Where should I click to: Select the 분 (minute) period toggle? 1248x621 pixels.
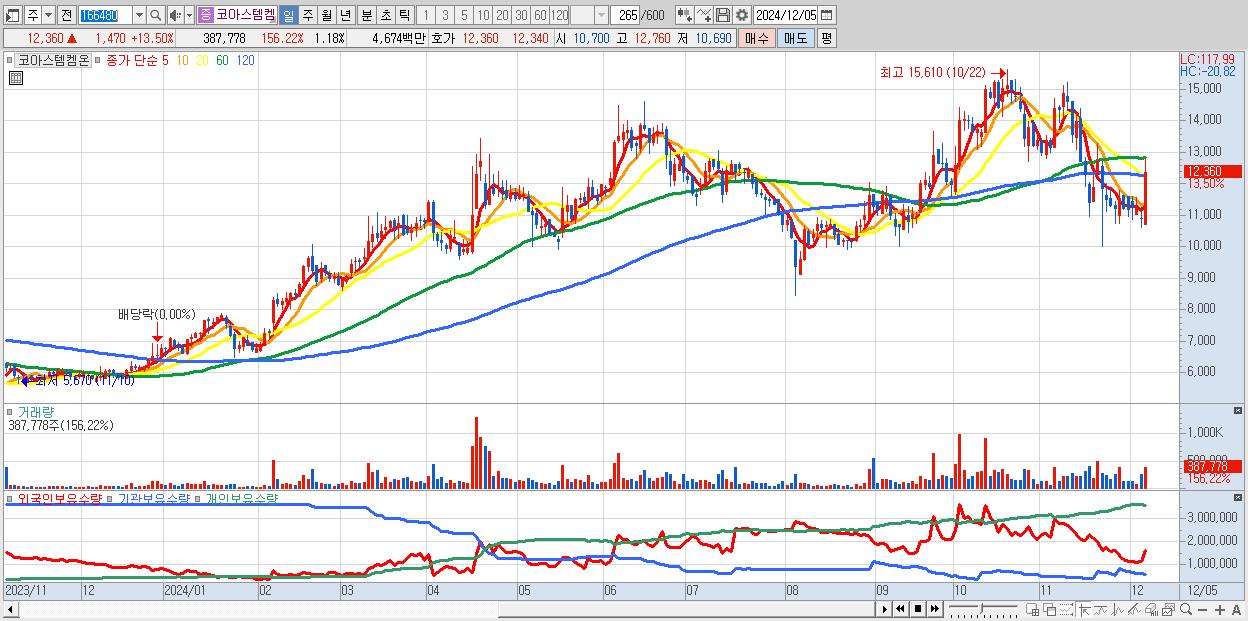[366, 16]
